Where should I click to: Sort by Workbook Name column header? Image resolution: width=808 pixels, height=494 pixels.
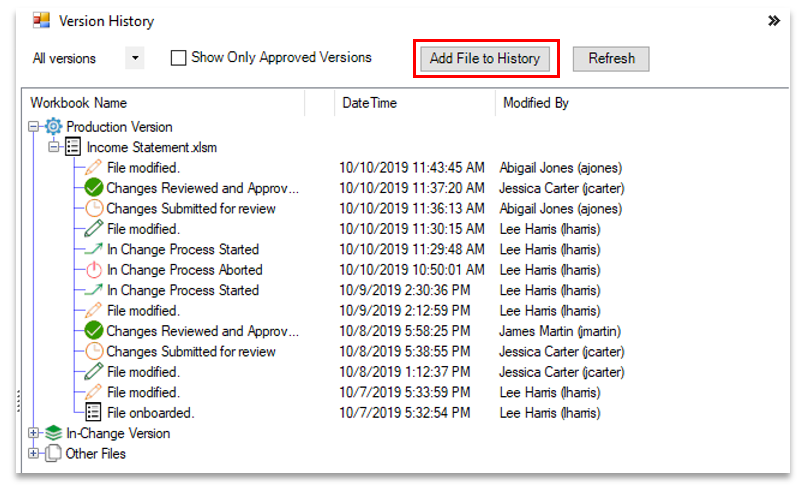(x=78, y=103)
